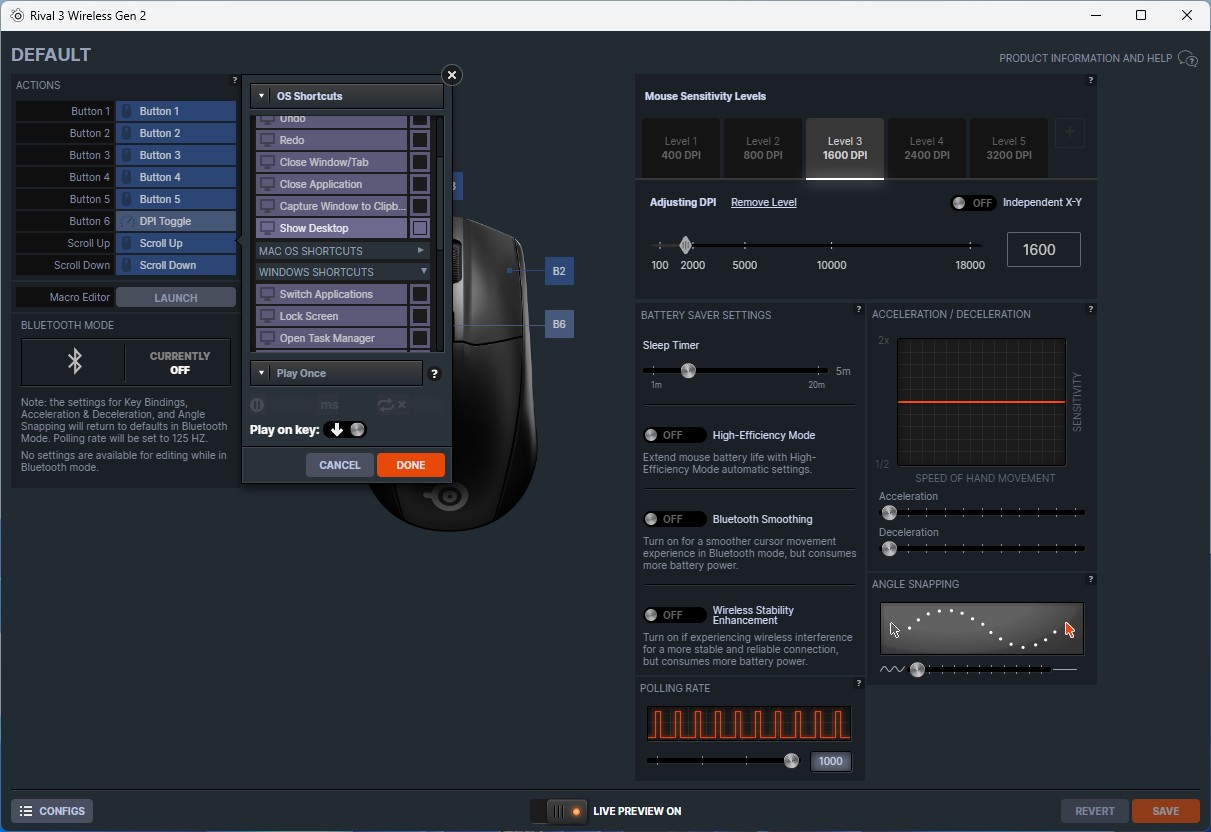Add a new sensitivity level with plus icon
1211x832 pixels.
tap(1069, 132)
